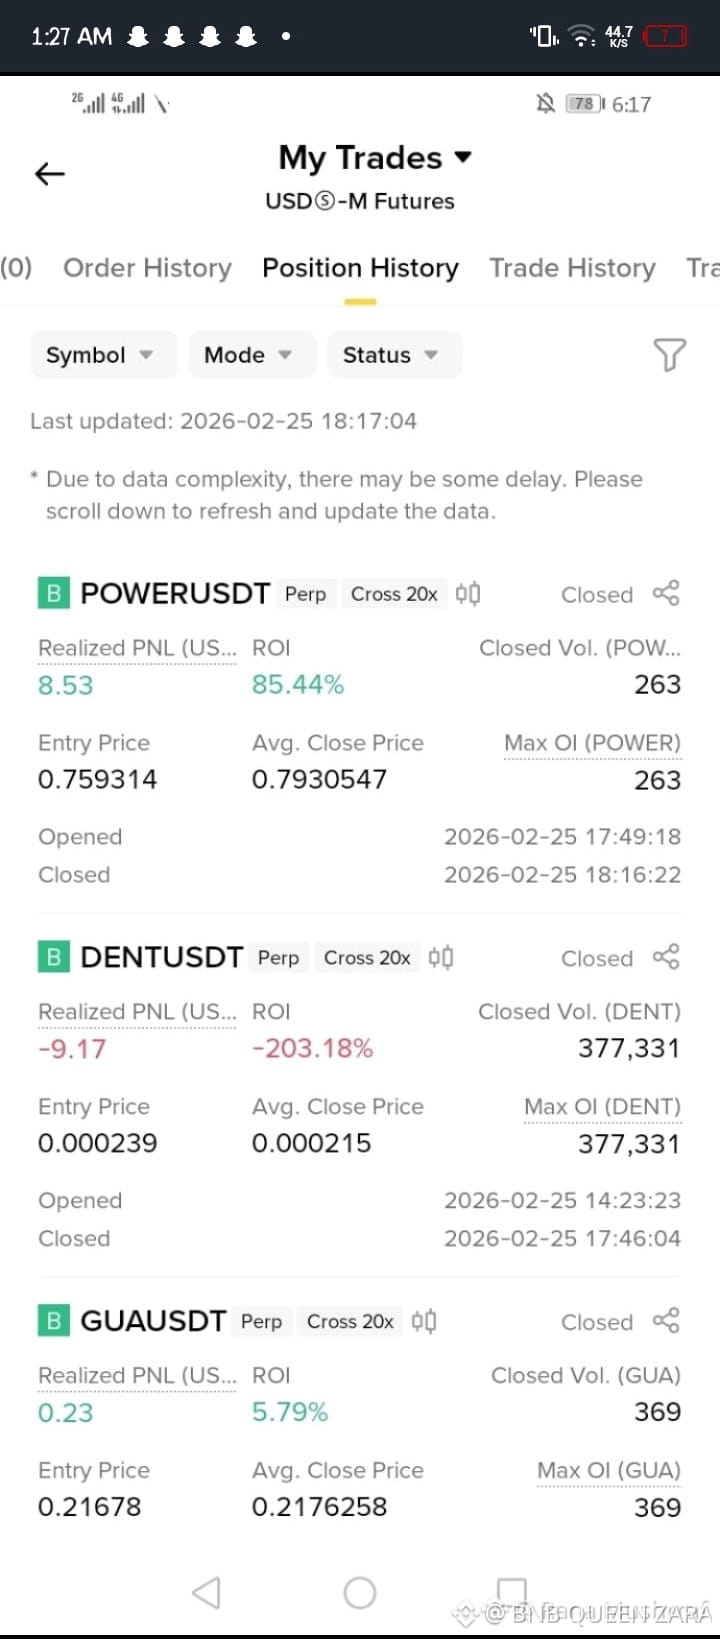Switch to the Order History tab
The width and height of the screenshot is (720, 1639).
click(x=147, y=268)
